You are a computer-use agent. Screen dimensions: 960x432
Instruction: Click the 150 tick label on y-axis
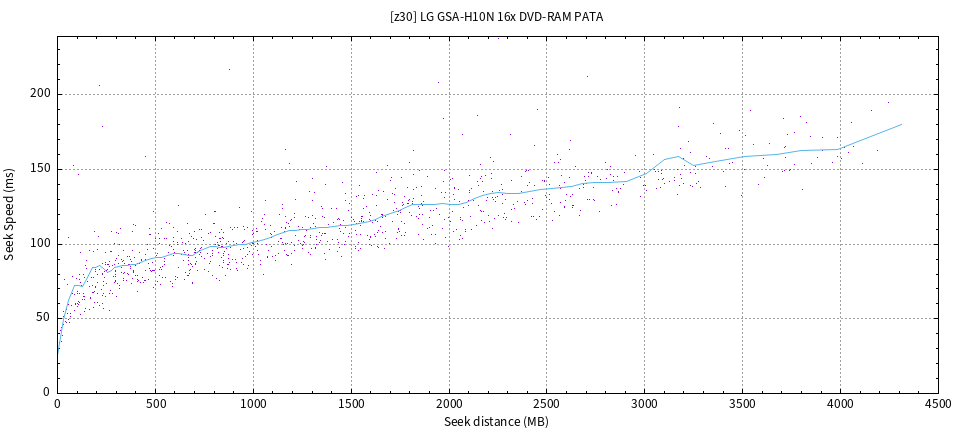39,169
